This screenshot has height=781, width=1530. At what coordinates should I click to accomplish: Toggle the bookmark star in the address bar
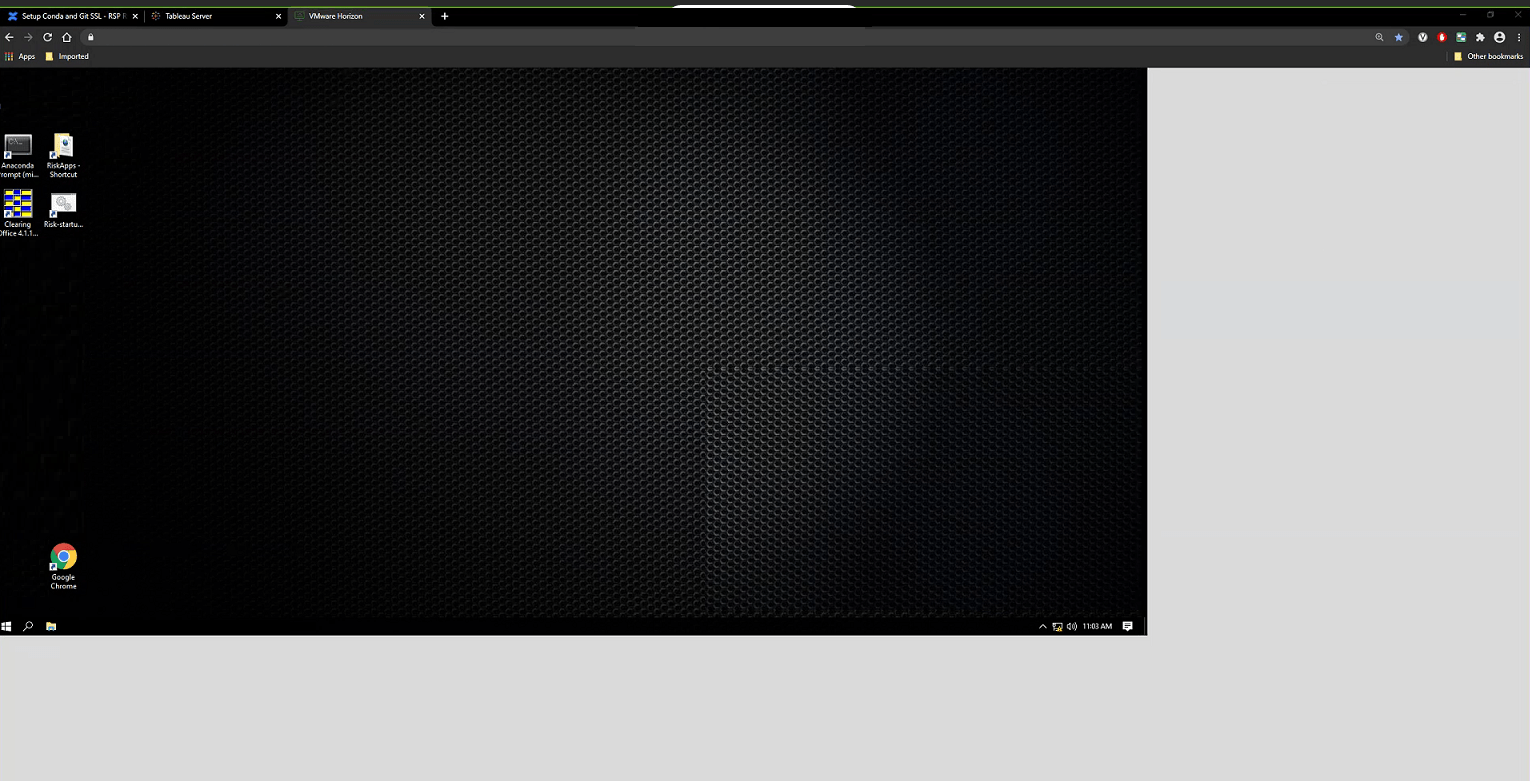1398,37
